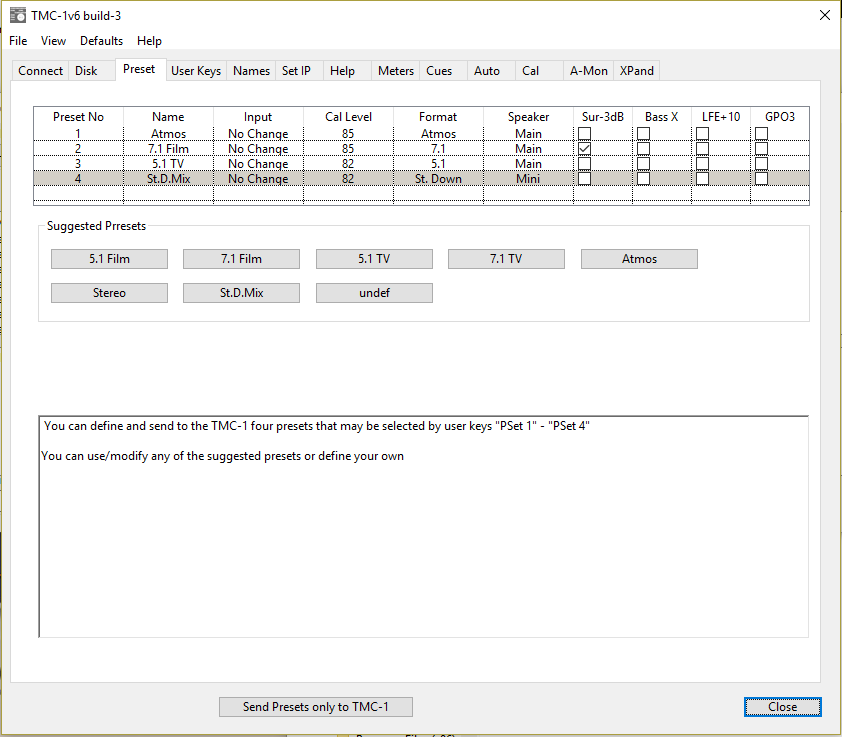The width and height of the screenshot is (842, 737).
Task: Switch to the User Keys tab
Action: [x=196, y=71]
